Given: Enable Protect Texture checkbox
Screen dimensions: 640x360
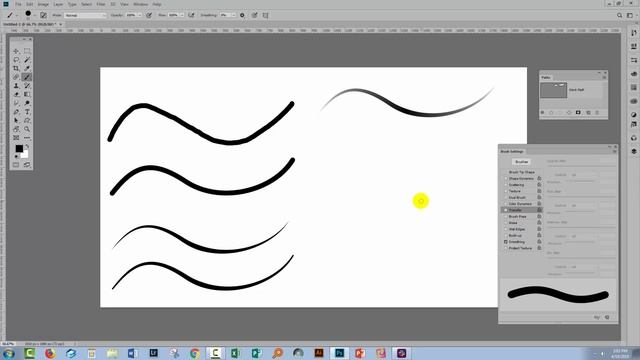Looking at the screenshot, I should click(506, 248).
